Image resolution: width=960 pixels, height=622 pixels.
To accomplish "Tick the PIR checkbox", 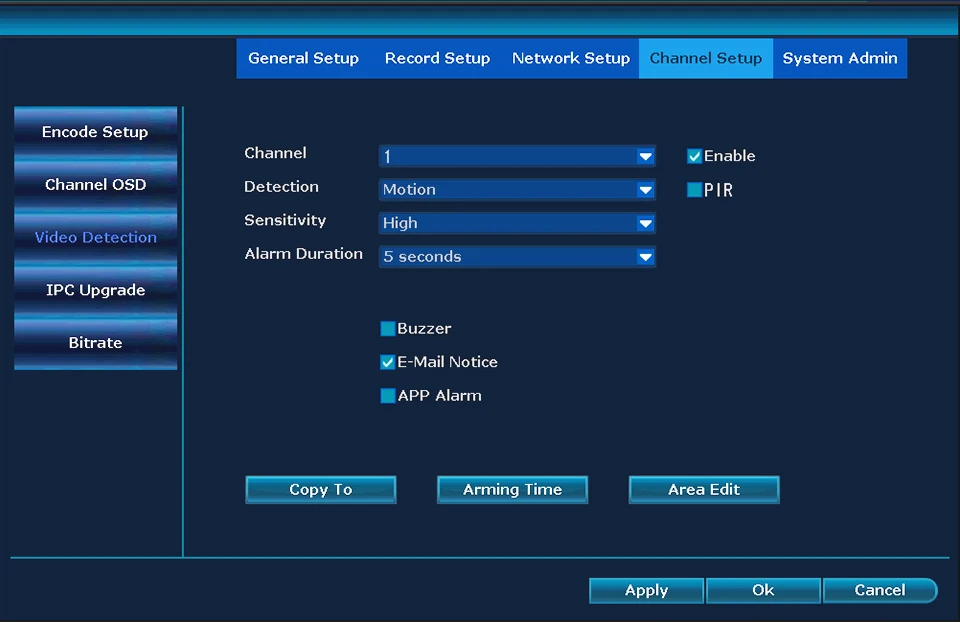I will [x=694, y=190].
